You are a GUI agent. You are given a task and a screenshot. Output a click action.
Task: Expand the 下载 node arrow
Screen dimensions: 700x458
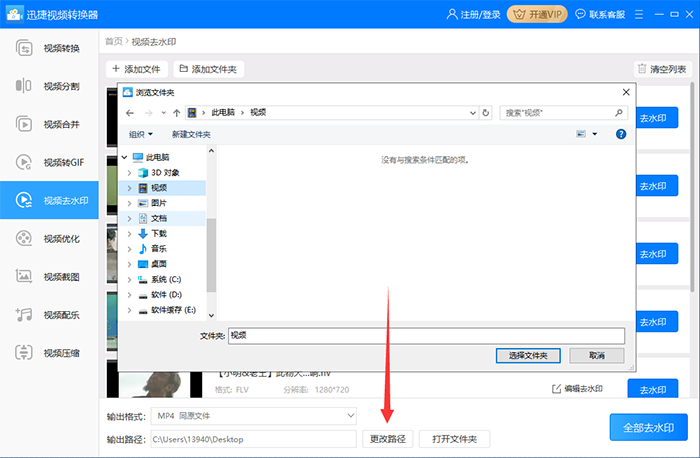click(129, 234)
